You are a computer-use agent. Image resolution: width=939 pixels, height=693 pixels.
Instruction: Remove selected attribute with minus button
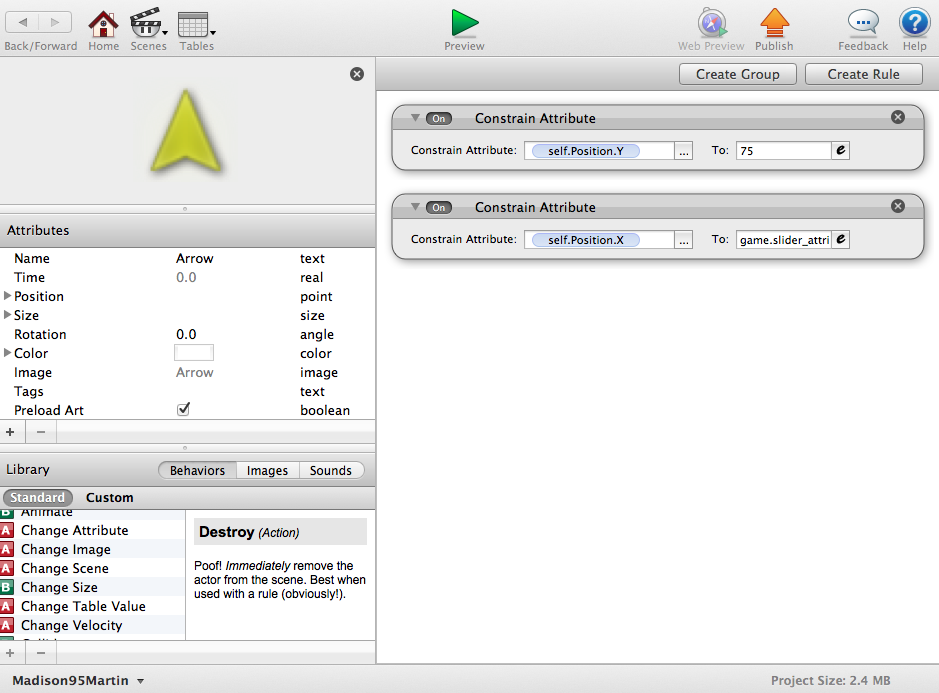click(x=41, y=432)
